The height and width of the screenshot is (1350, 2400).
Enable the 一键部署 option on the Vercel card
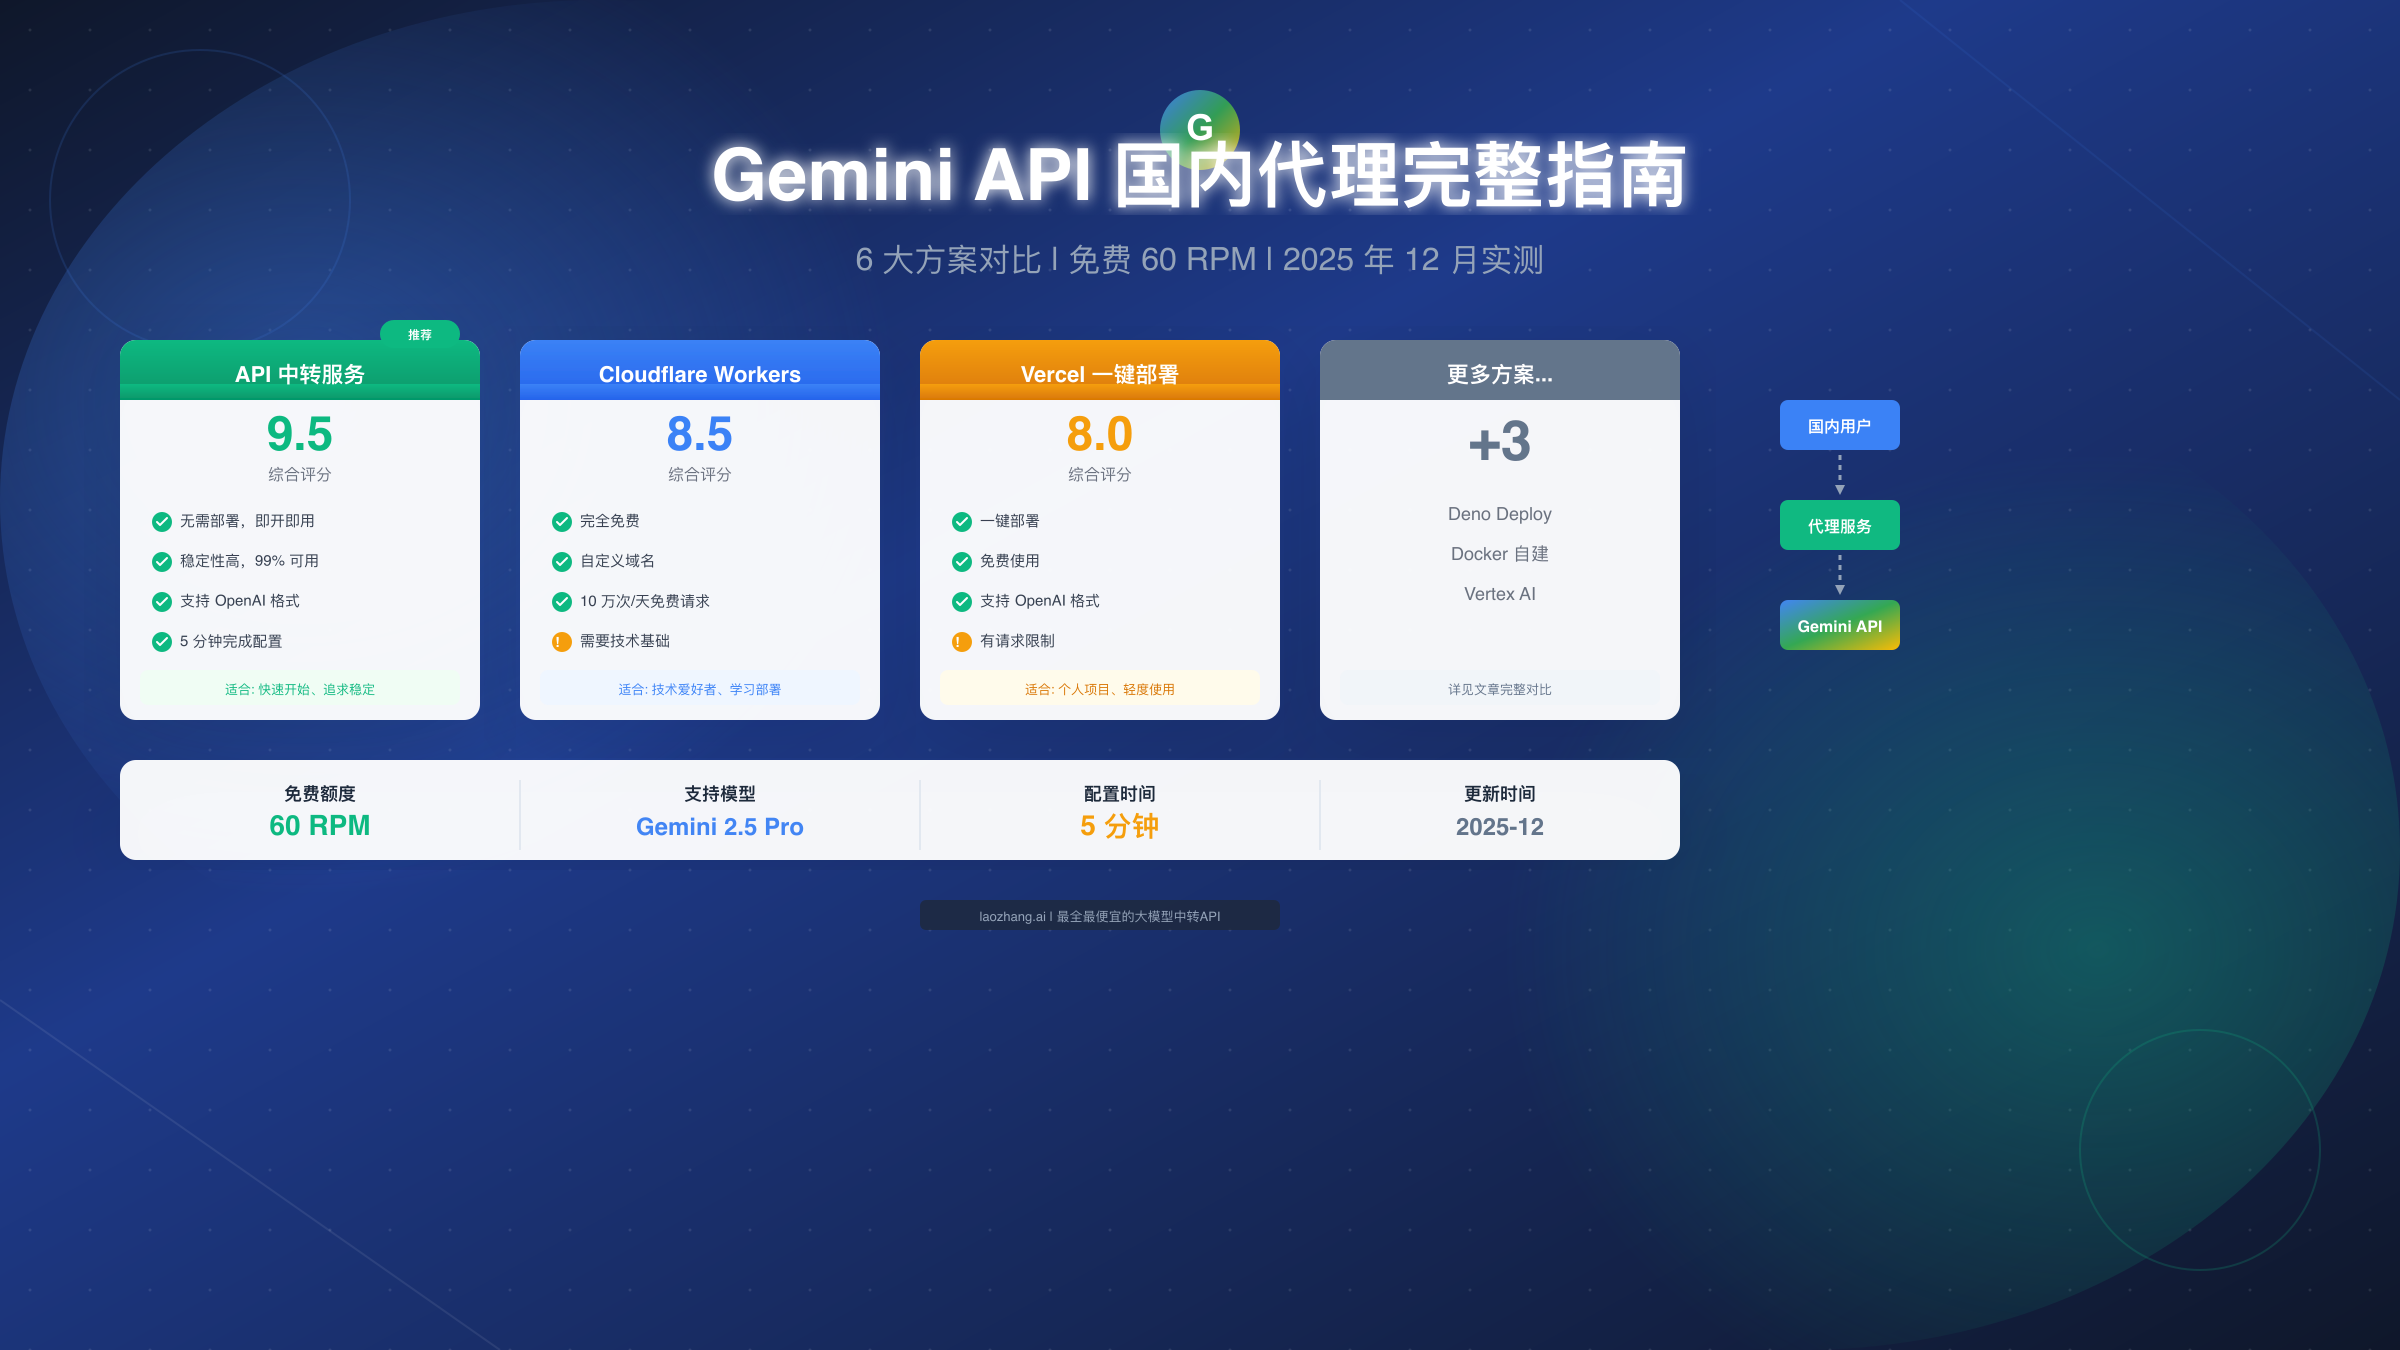point(959,521)
